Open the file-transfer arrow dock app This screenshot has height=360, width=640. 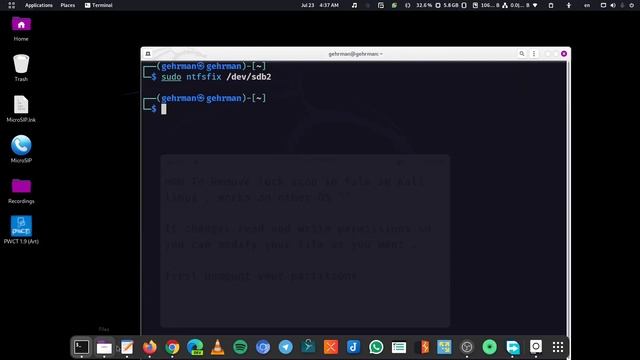coord(513,347)
